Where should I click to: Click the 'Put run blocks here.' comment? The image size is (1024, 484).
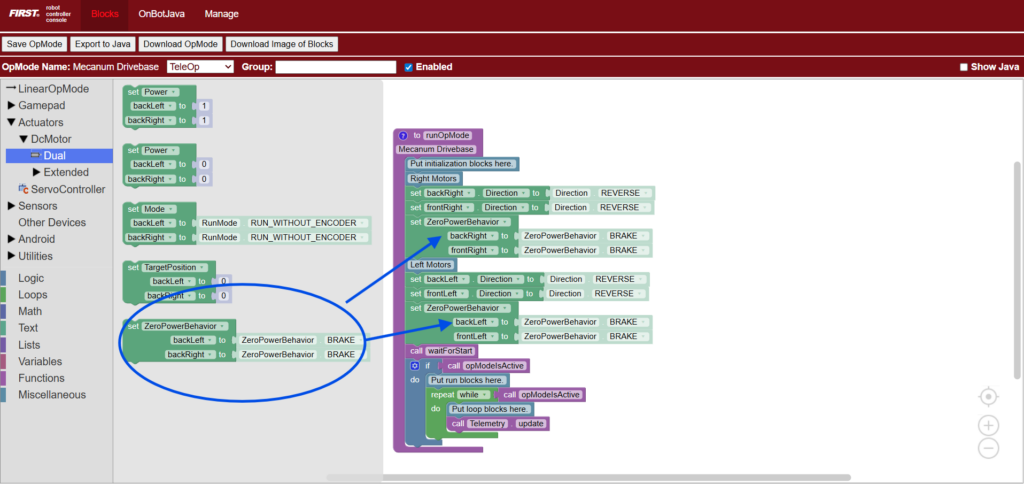point(468,380)
